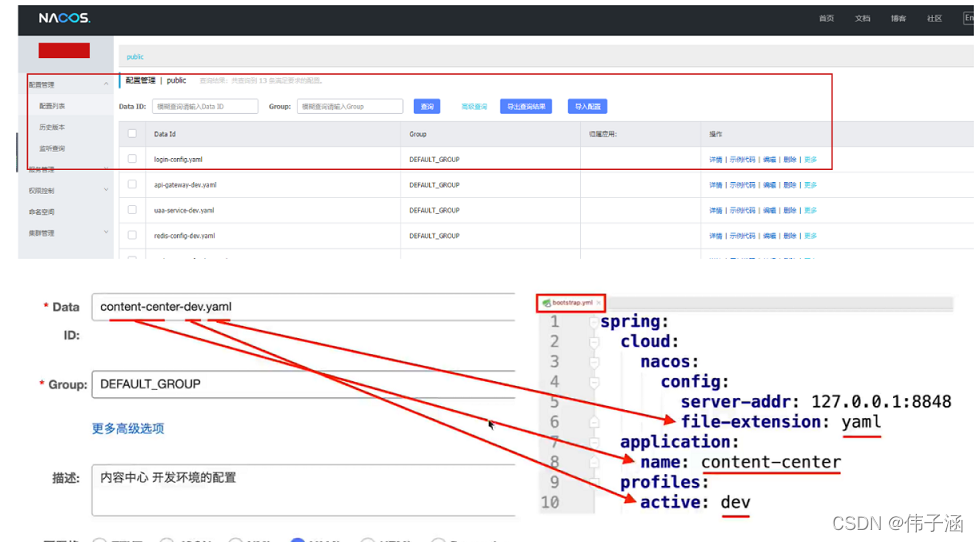Open 详情 for api-gateway-dev.yaml
Screen dimensions: 978x542
715,185
